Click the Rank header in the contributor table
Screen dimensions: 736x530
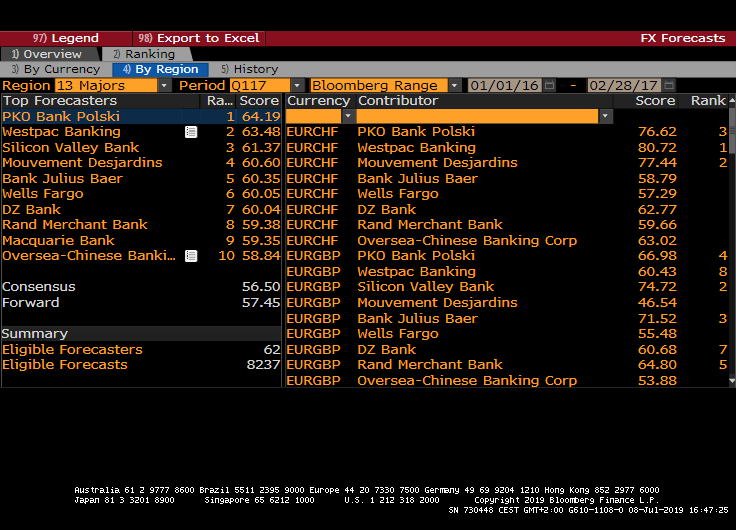(708, 101)
